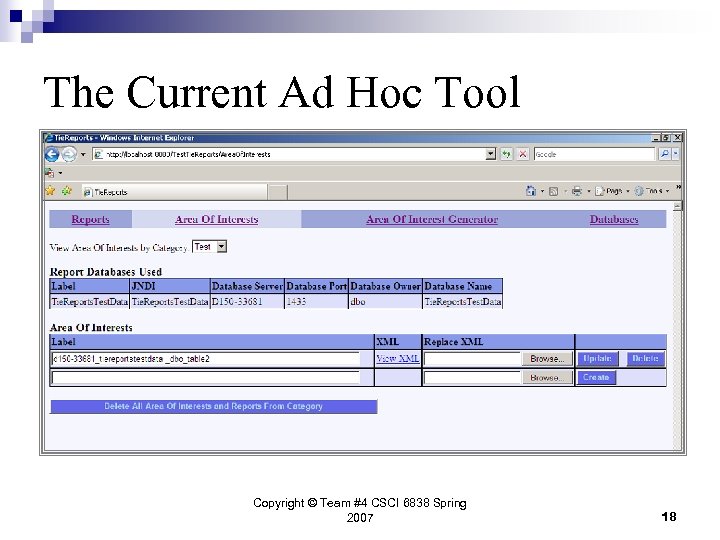This screenshot has width=720, height=540.
Task: Open the Print options dropdown arrow
Action: [x=589, y=191]
